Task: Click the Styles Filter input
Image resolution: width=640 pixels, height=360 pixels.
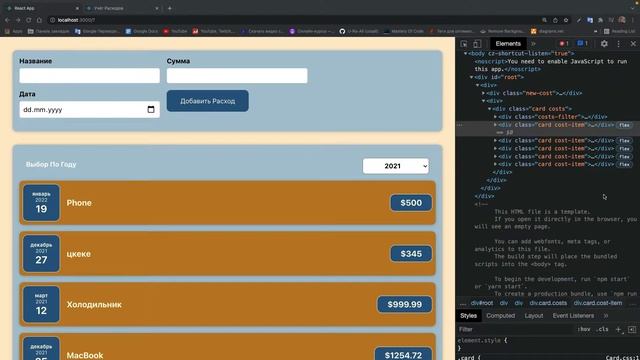Action: pos(514,329)
